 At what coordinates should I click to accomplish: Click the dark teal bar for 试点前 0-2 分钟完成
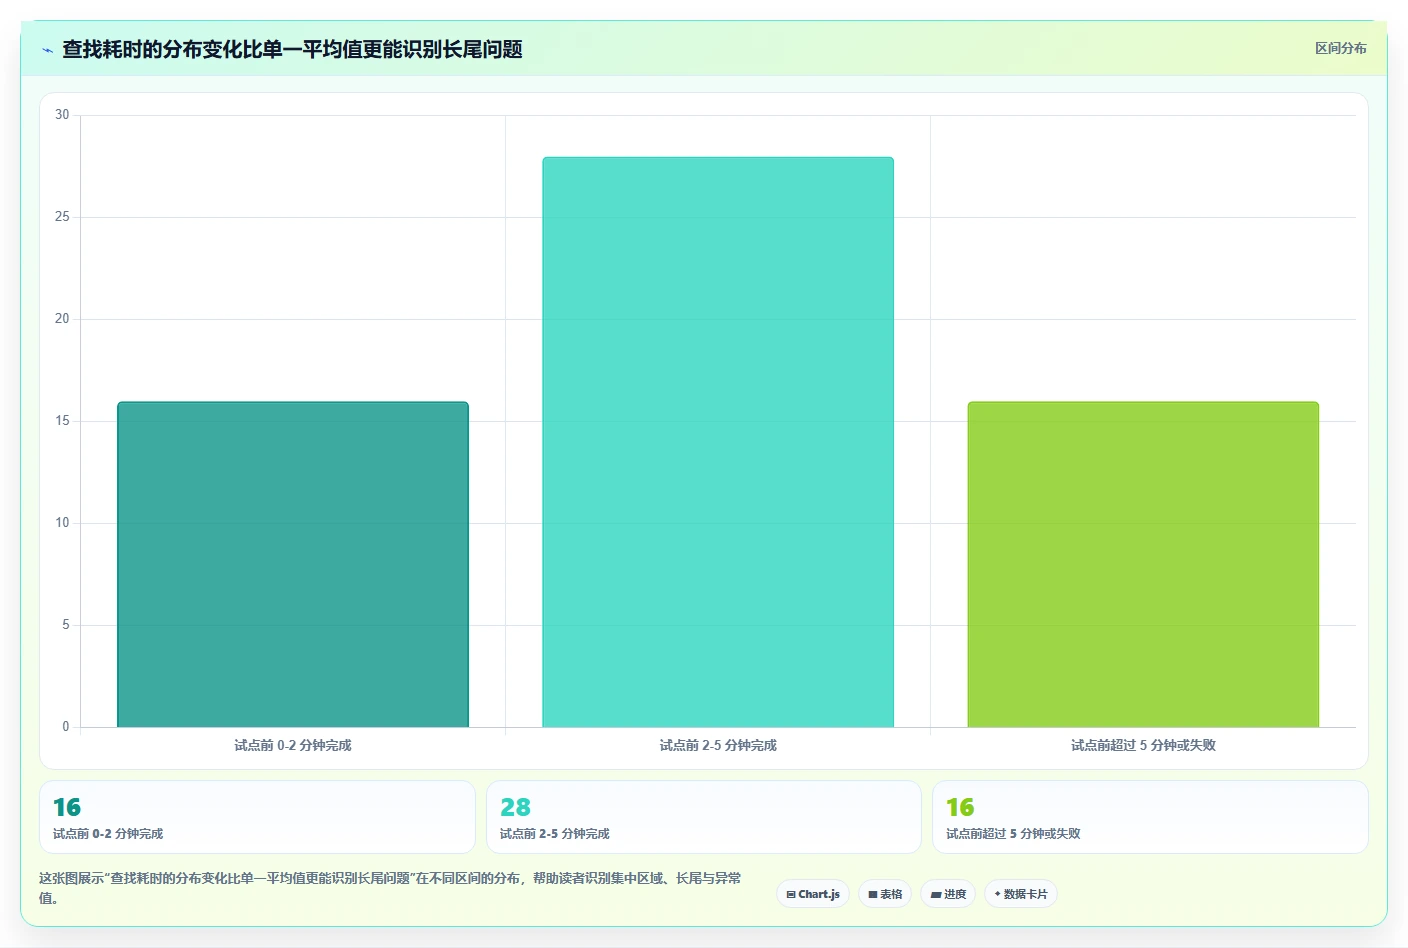coord(293,564)
